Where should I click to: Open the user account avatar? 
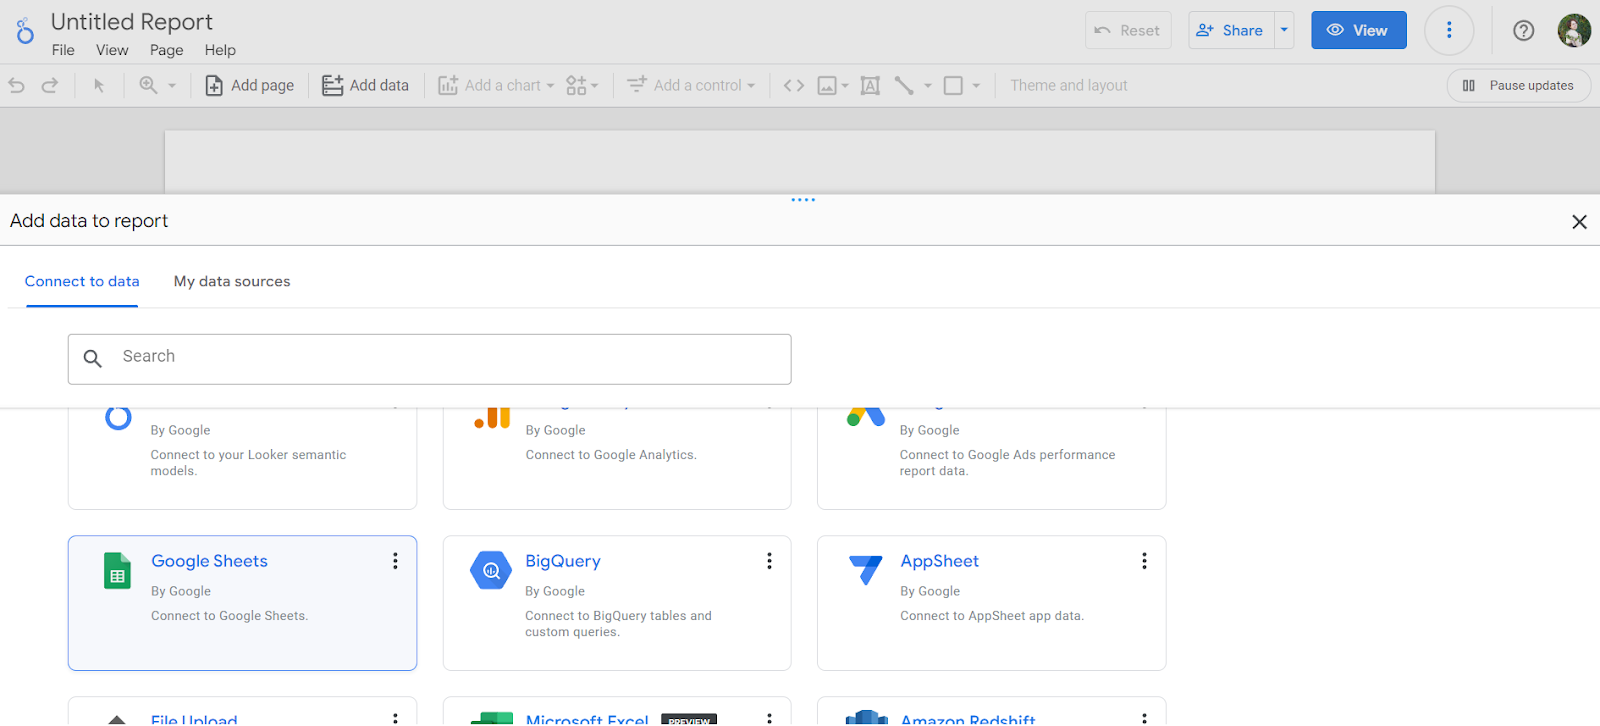1574,30
